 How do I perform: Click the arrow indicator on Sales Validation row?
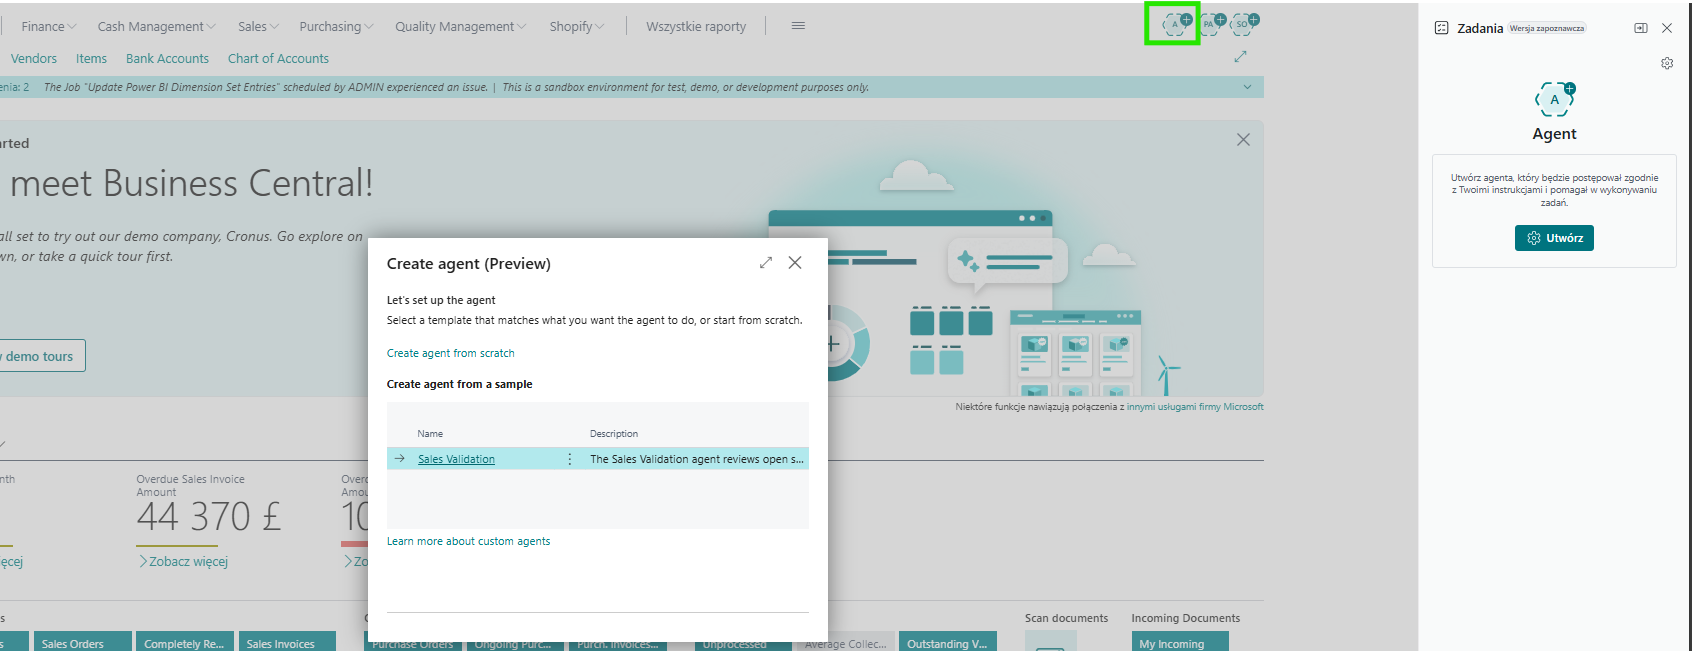[x=399, y=459]
